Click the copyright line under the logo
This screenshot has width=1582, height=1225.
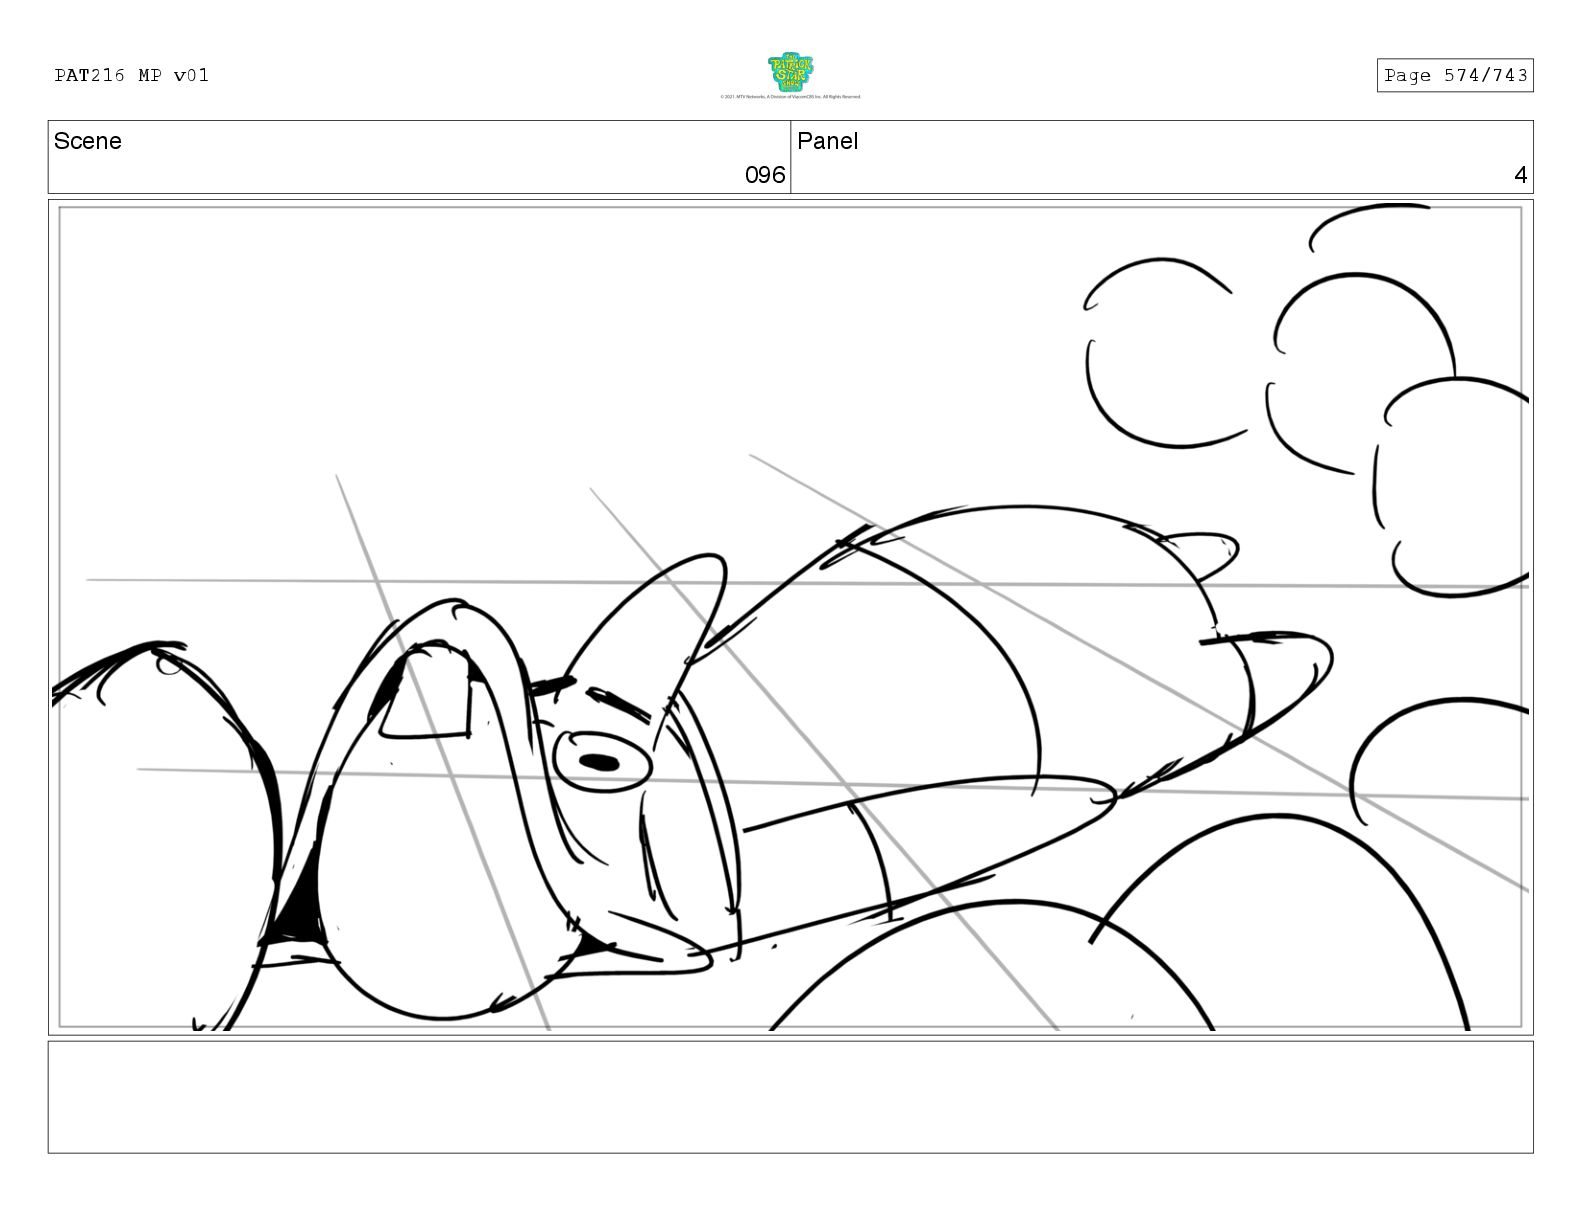pyautogui.click(x=790, y=97)
